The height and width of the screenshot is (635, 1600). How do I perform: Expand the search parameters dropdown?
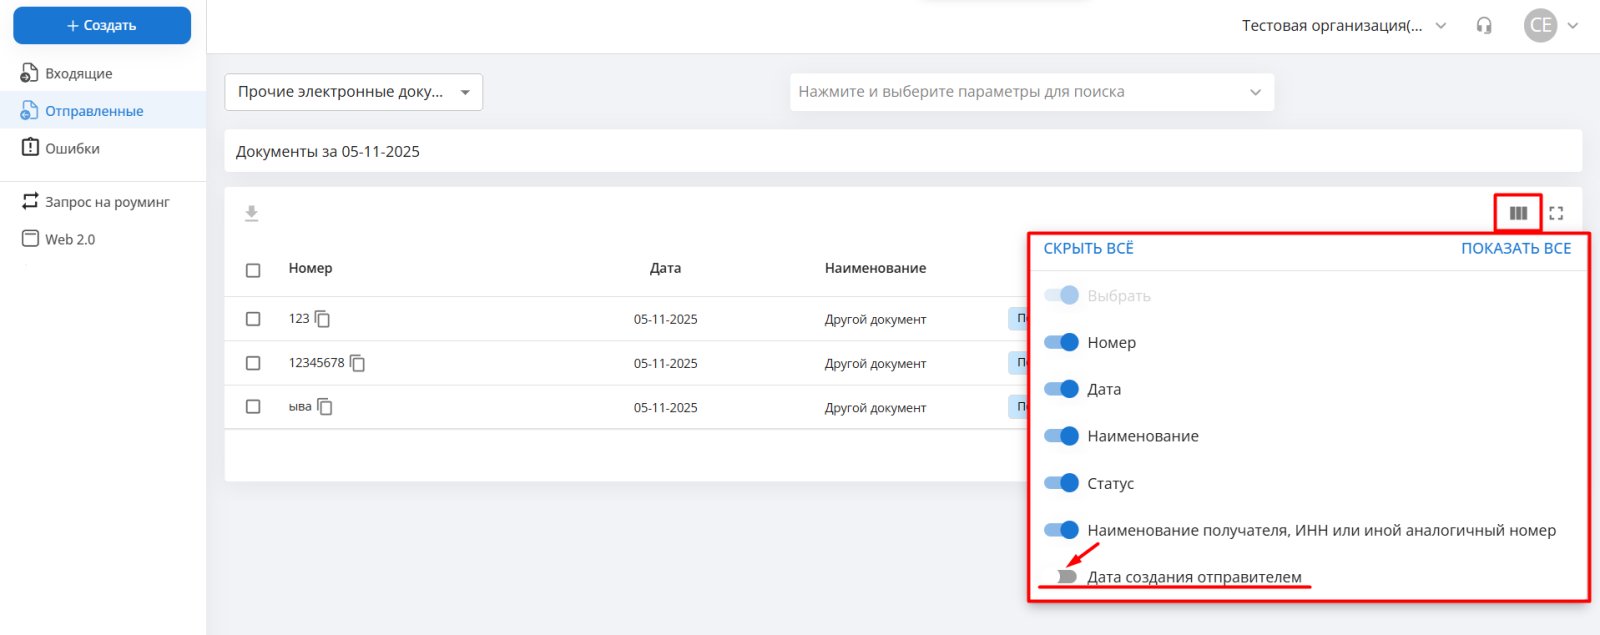1031,92
